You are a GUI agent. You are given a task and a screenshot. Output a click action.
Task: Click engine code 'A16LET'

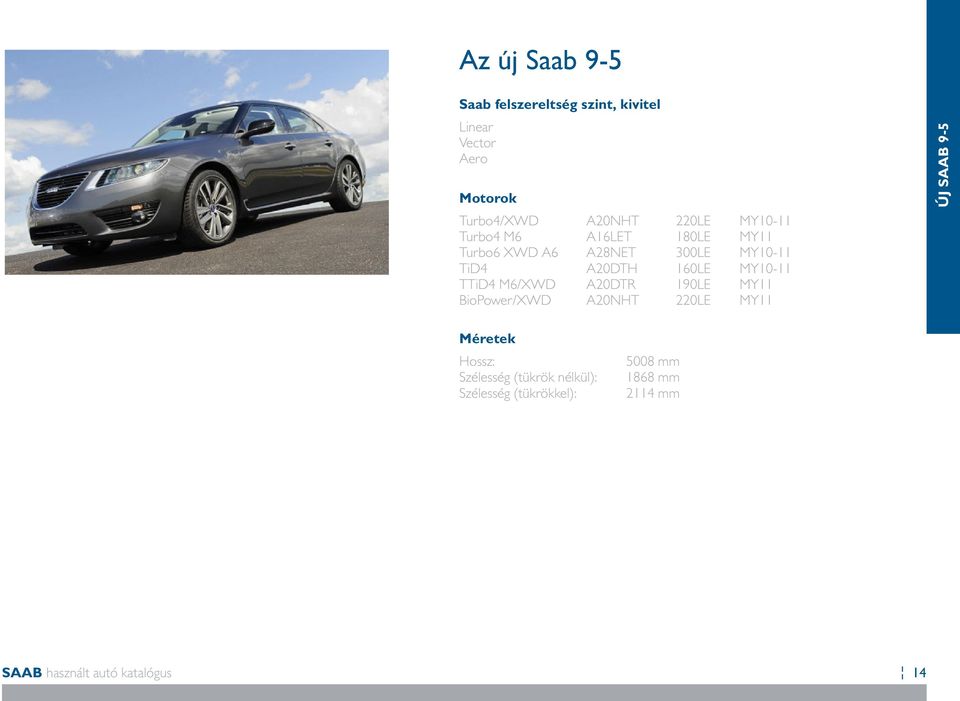(609, 236)
